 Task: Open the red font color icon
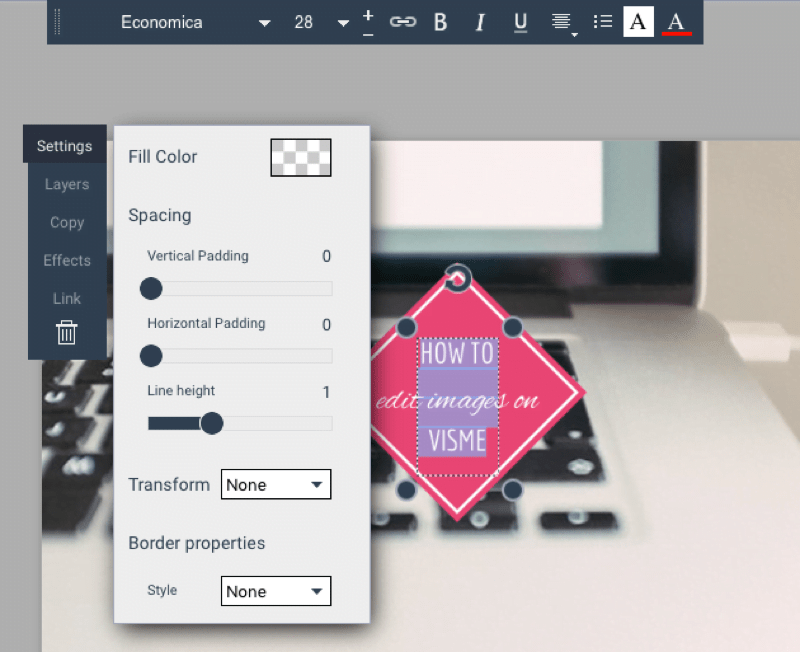pos(677,22)
